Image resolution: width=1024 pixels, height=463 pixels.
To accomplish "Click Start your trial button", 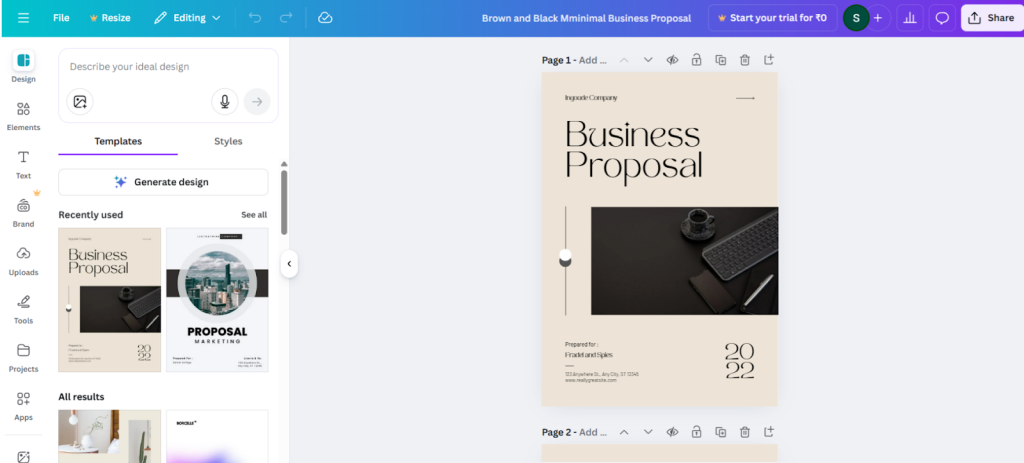I will [772, 18].
